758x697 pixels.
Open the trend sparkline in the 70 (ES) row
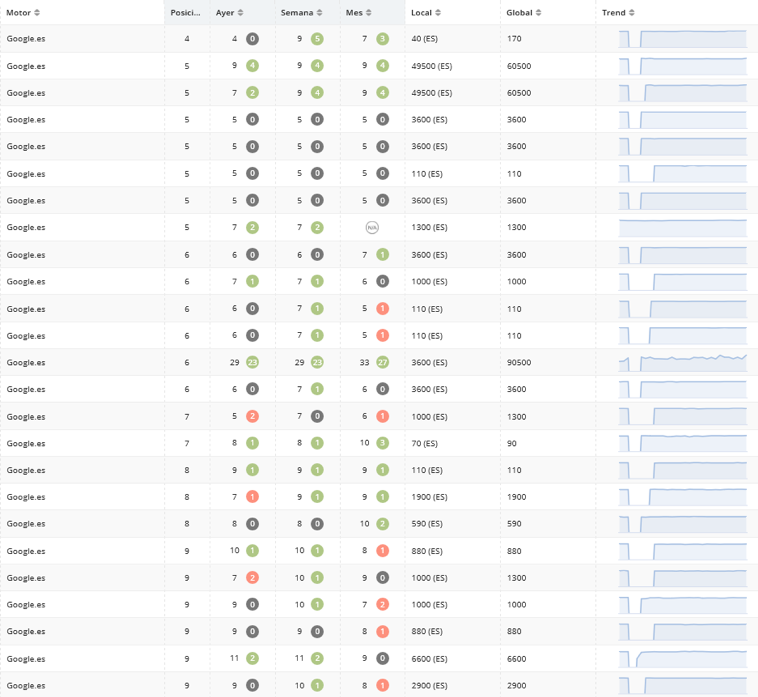tap(683, 444)
